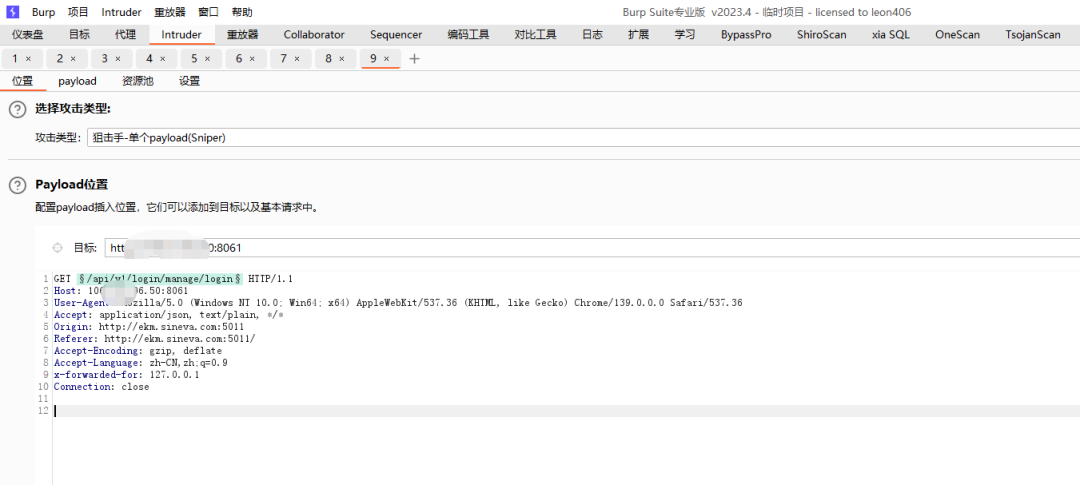Open the 攻击类型 Sniper dropdown
The width and height of the screenshot is (1080, 485).
click(x=583, y=138)
